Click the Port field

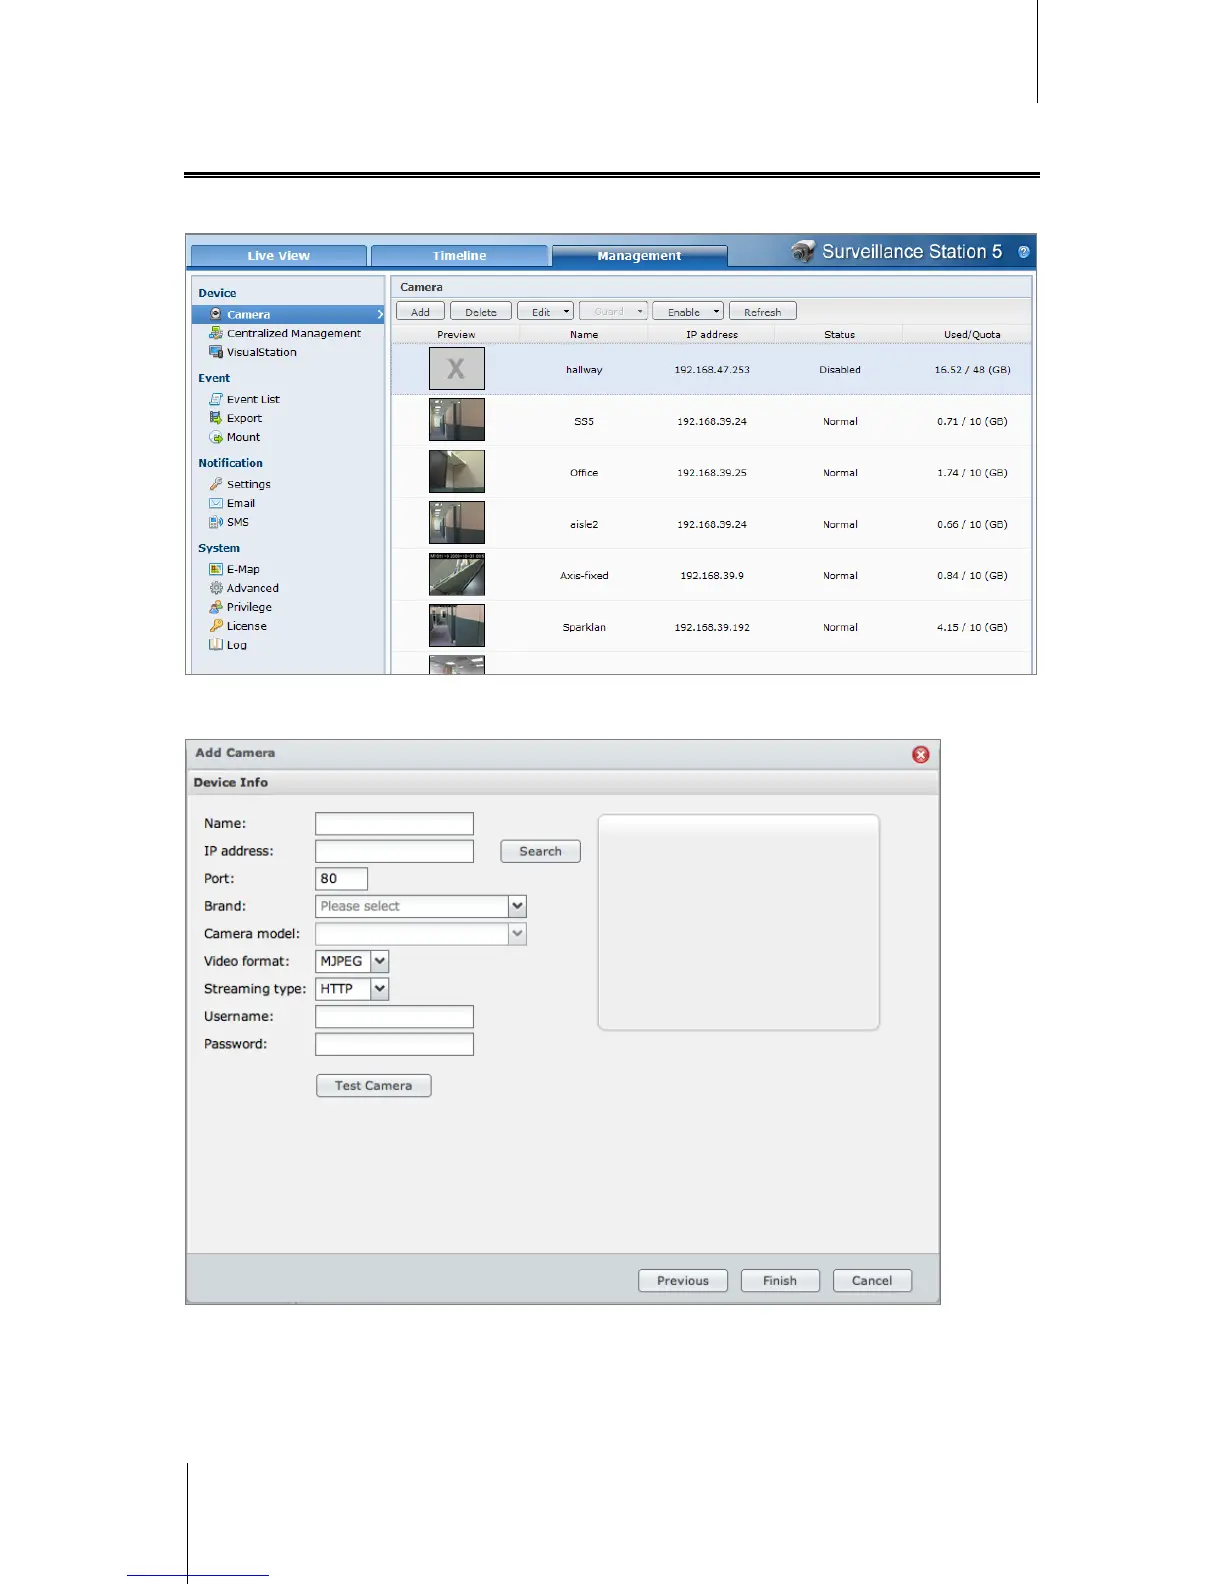point(341,879)
